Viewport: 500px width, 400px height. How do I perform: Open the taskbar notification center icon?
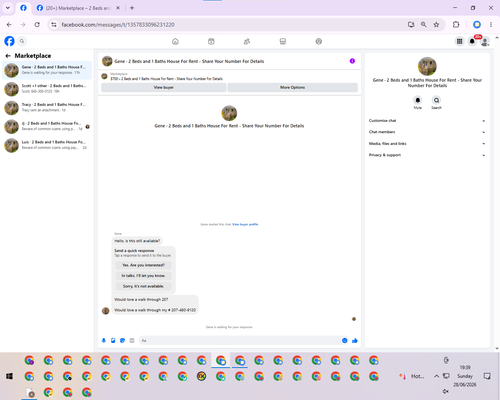coord(487,376)
